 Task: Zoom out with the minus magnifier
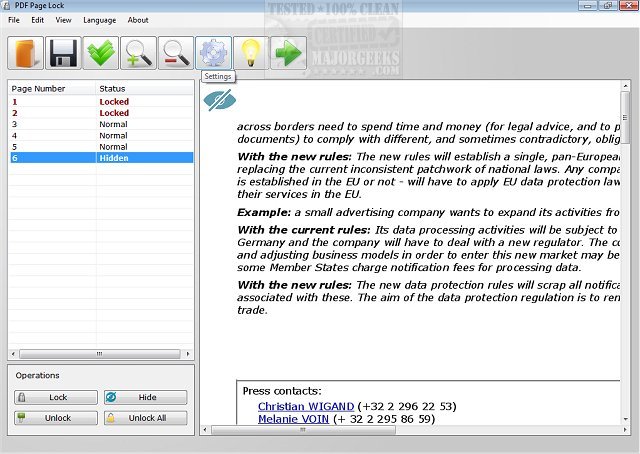[x=176, y=53]
